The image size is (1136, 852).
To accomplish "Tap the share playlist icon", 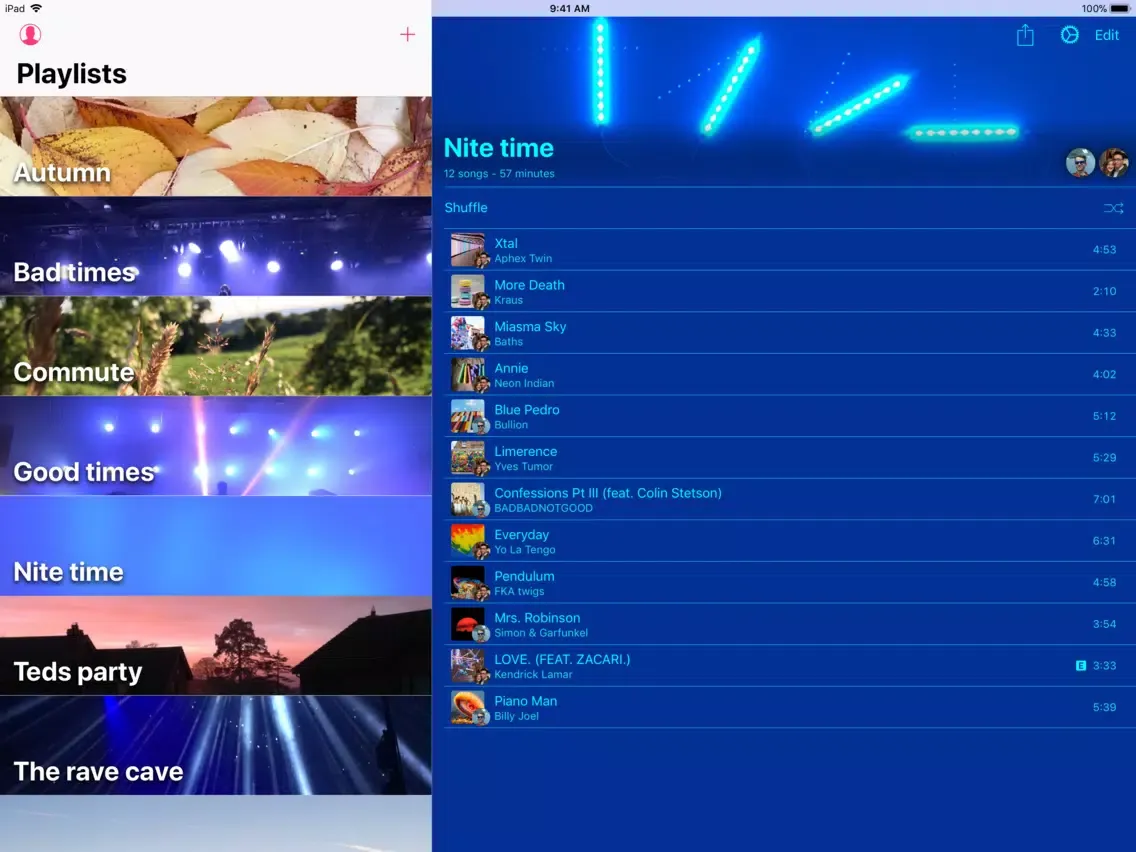I will click(1024, 35).
